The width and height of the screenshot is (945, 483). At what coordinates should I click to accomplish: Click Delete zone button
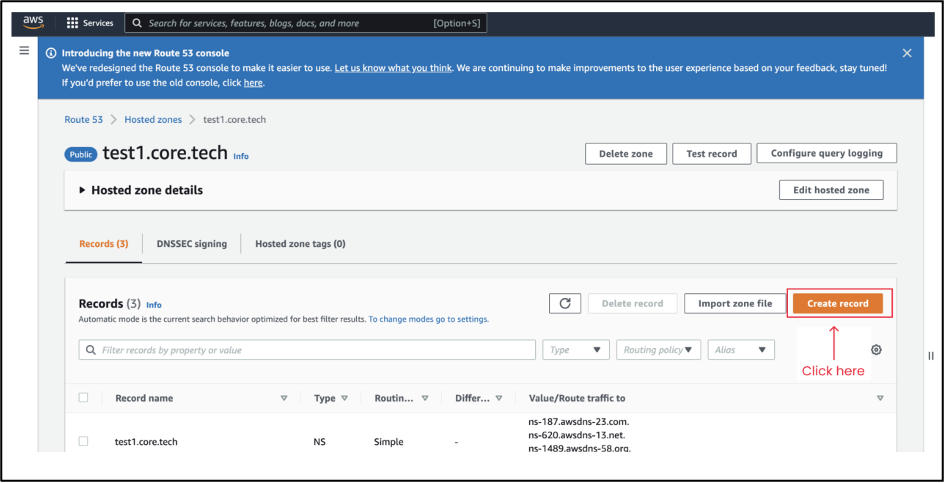(626, 154)
